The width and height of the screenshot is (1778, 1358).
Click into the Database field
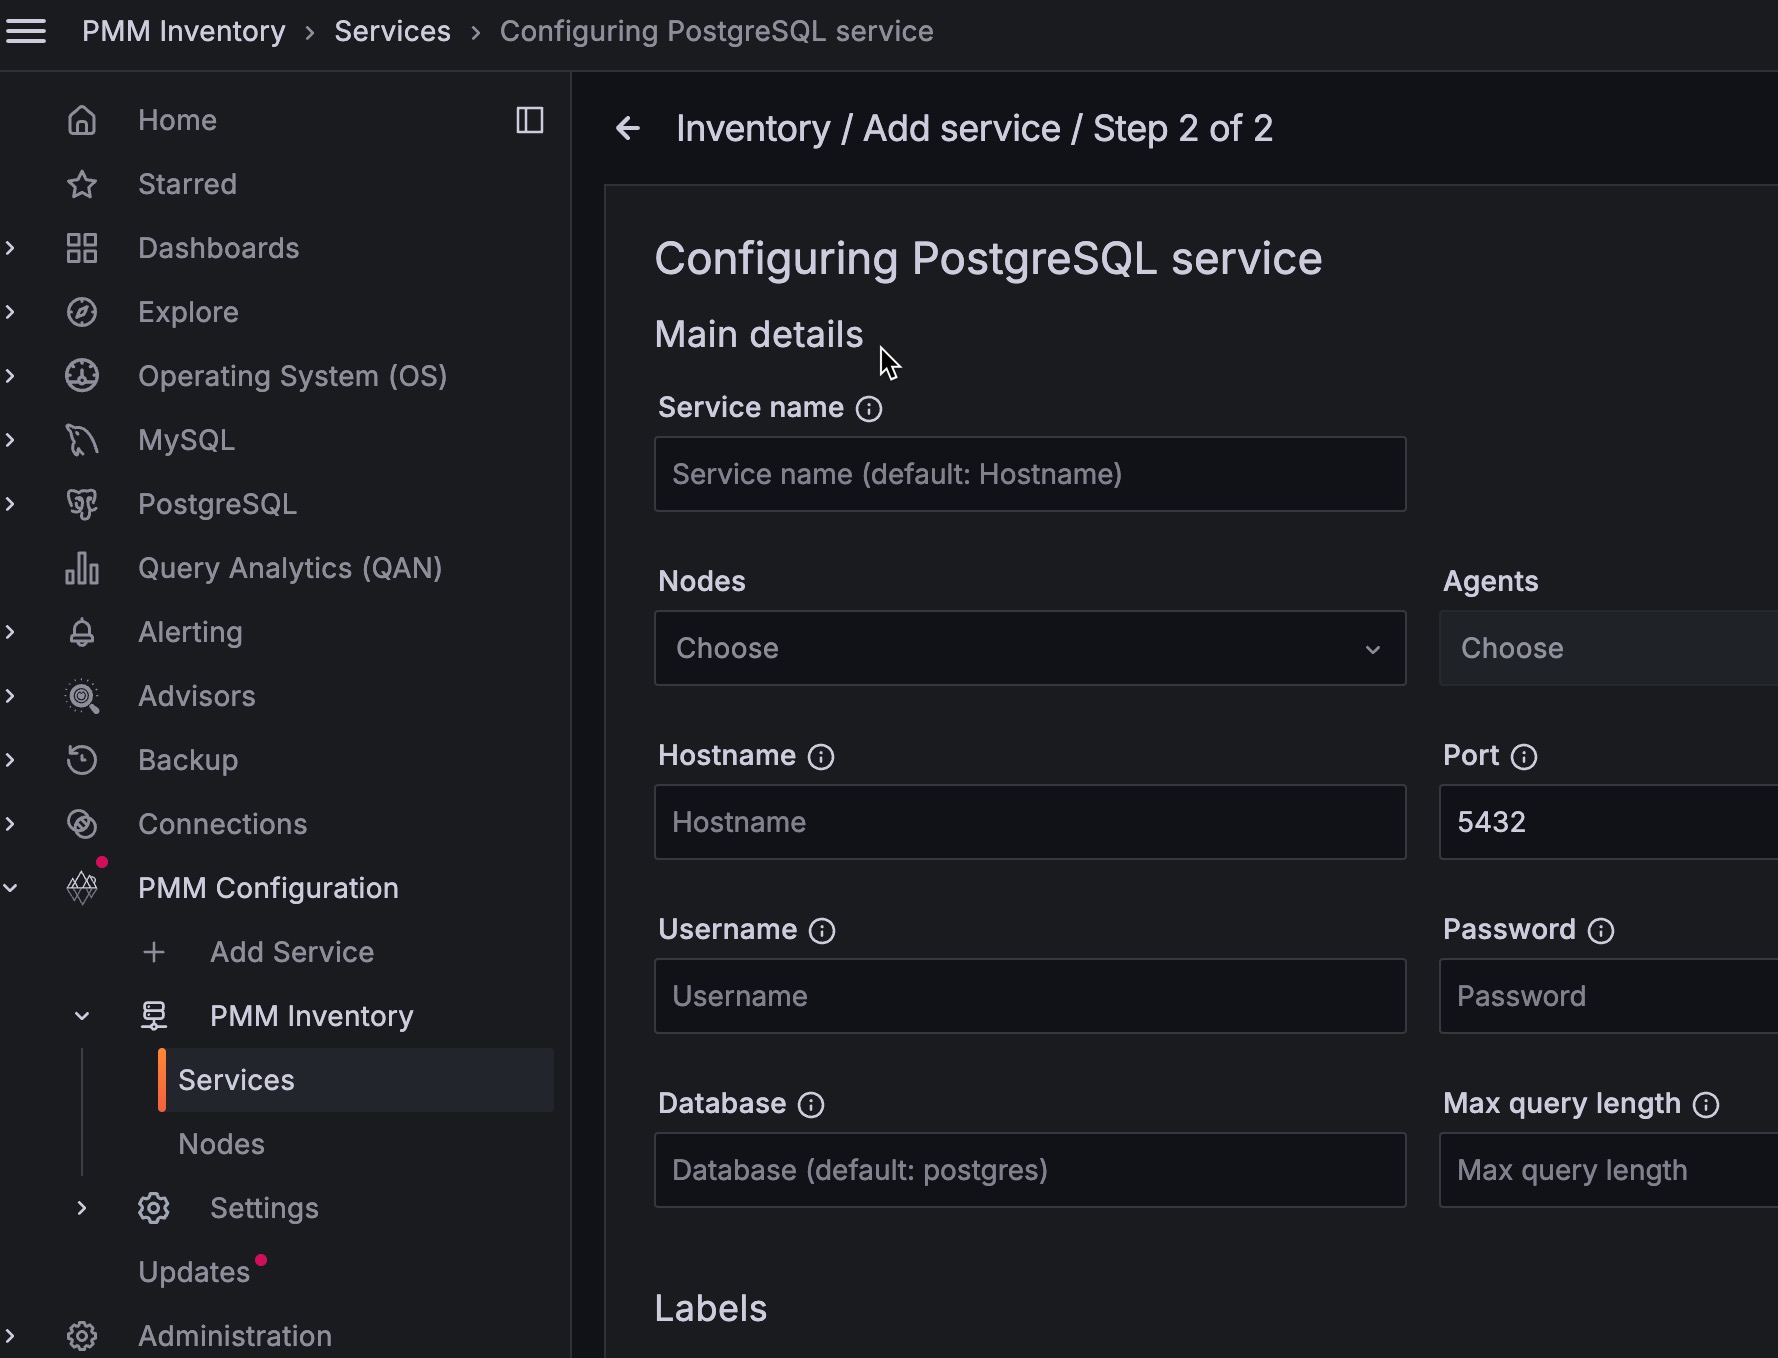click(x=1030, y=1170)
